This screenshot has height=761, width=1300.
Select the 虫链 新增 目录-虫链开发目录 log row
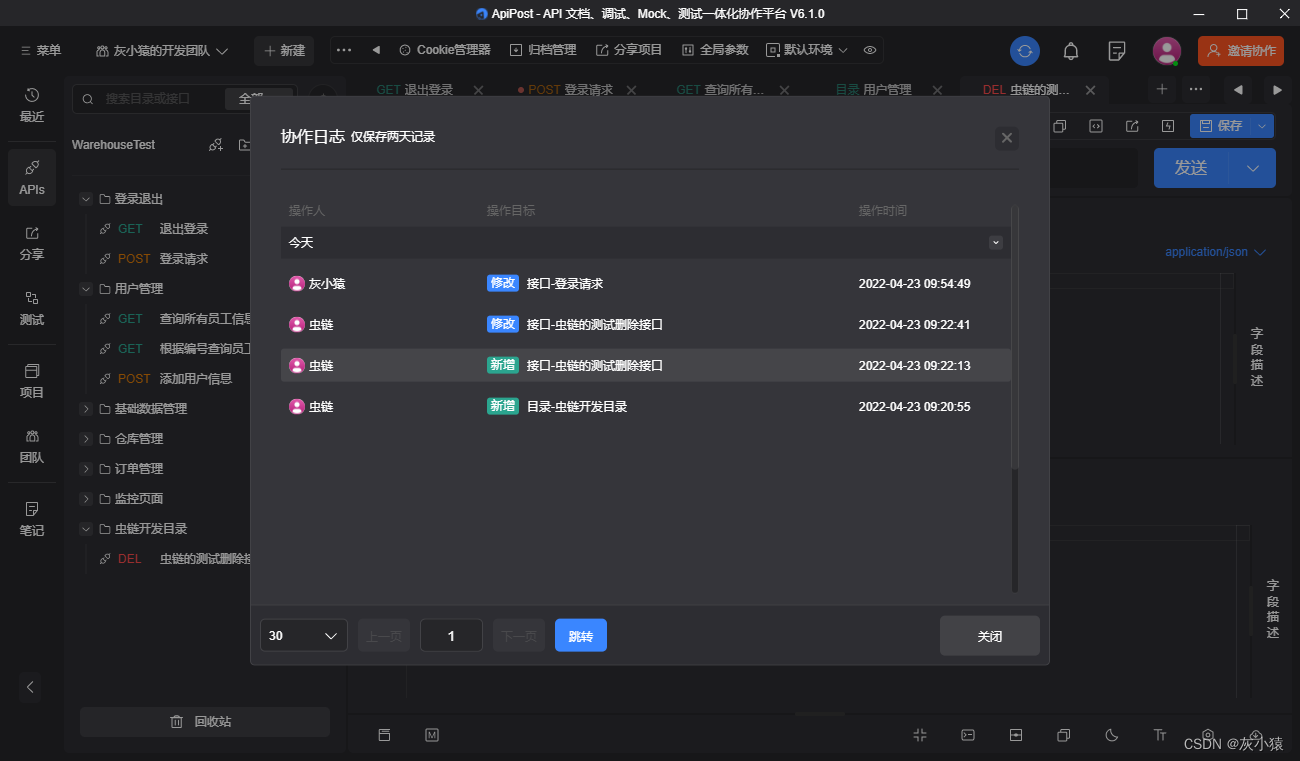(646, 407)
